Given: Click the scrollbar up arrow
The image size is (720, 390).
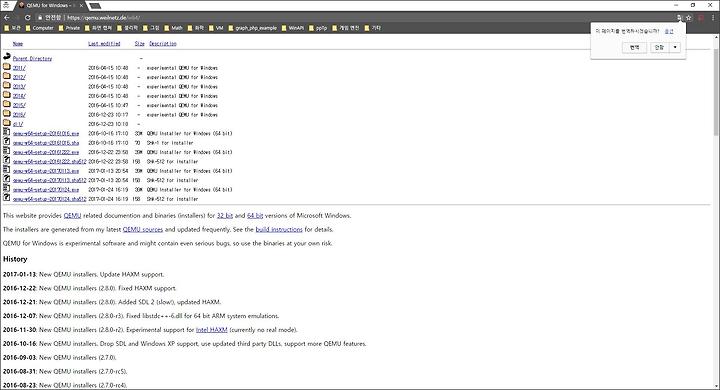Looking at the screenshot, I should 716,37.
